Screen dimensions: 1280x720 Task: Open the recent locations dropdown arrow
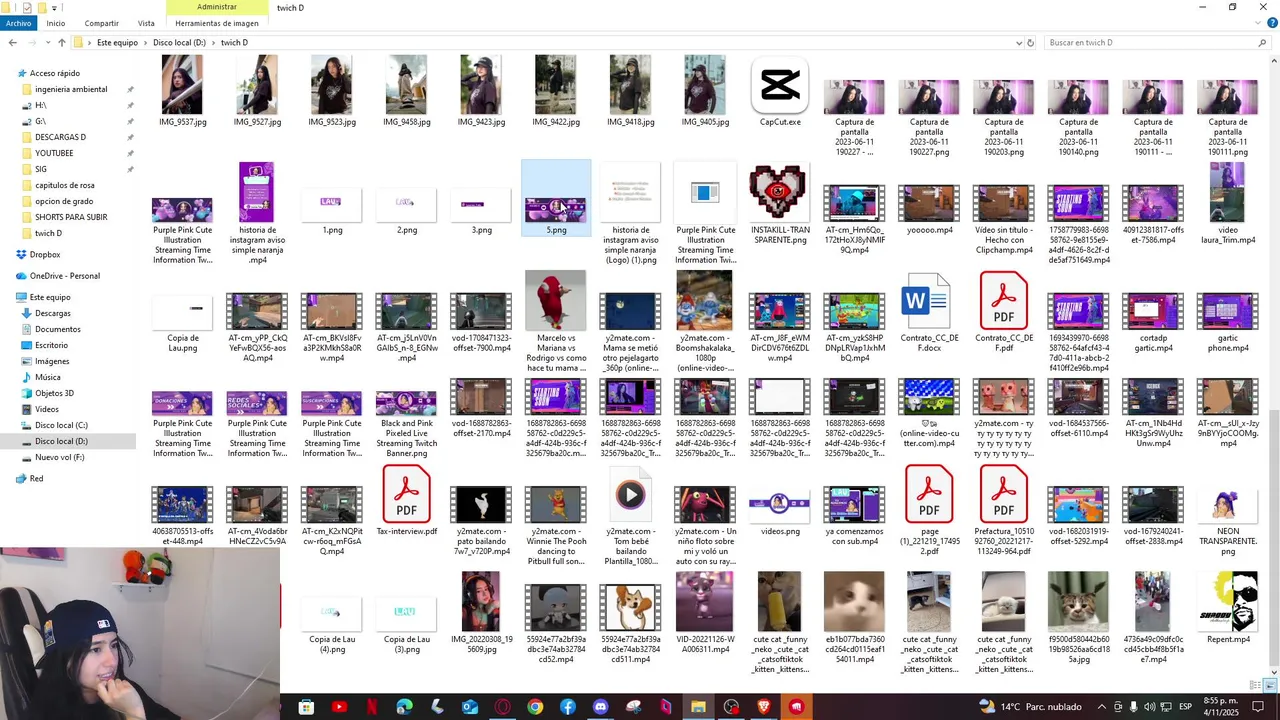pyautogui.click(x=46, y=43)
